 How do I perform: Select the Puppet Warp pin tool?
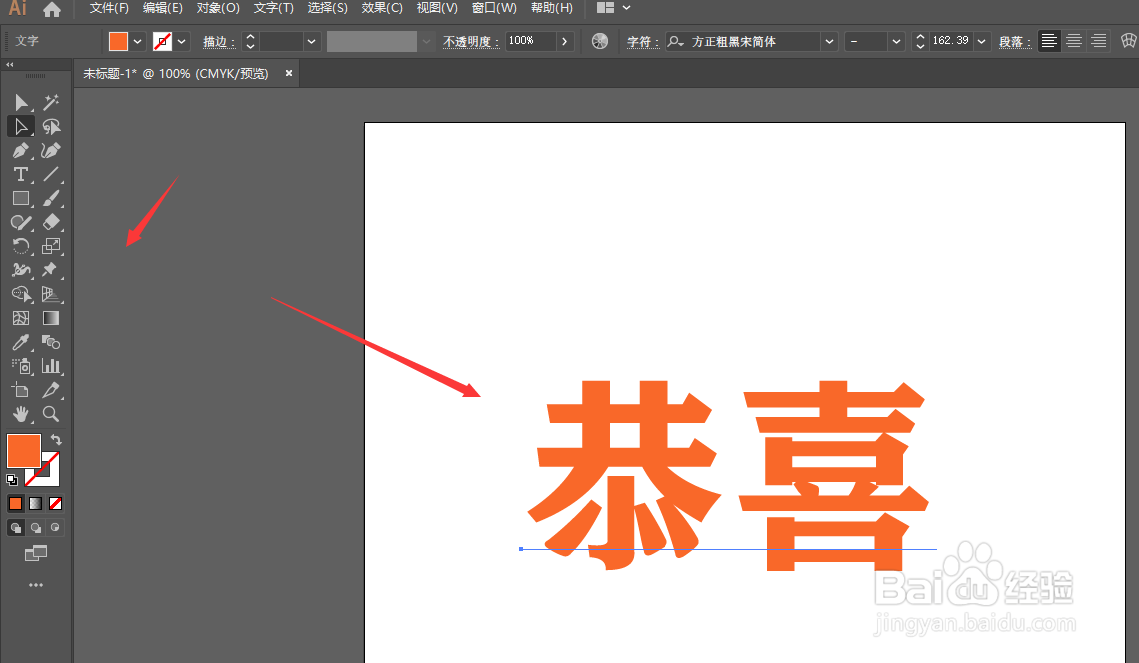[x=51, y=270]
